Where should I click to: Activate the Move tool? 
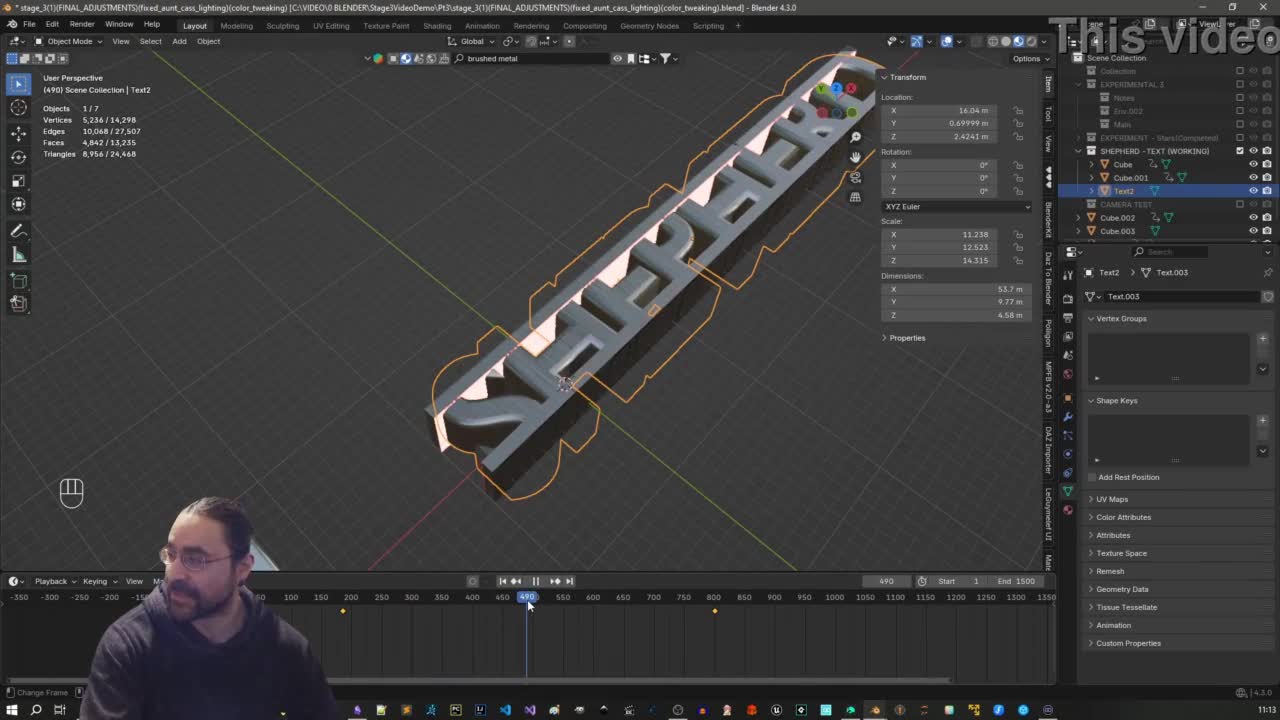[18, 133]
